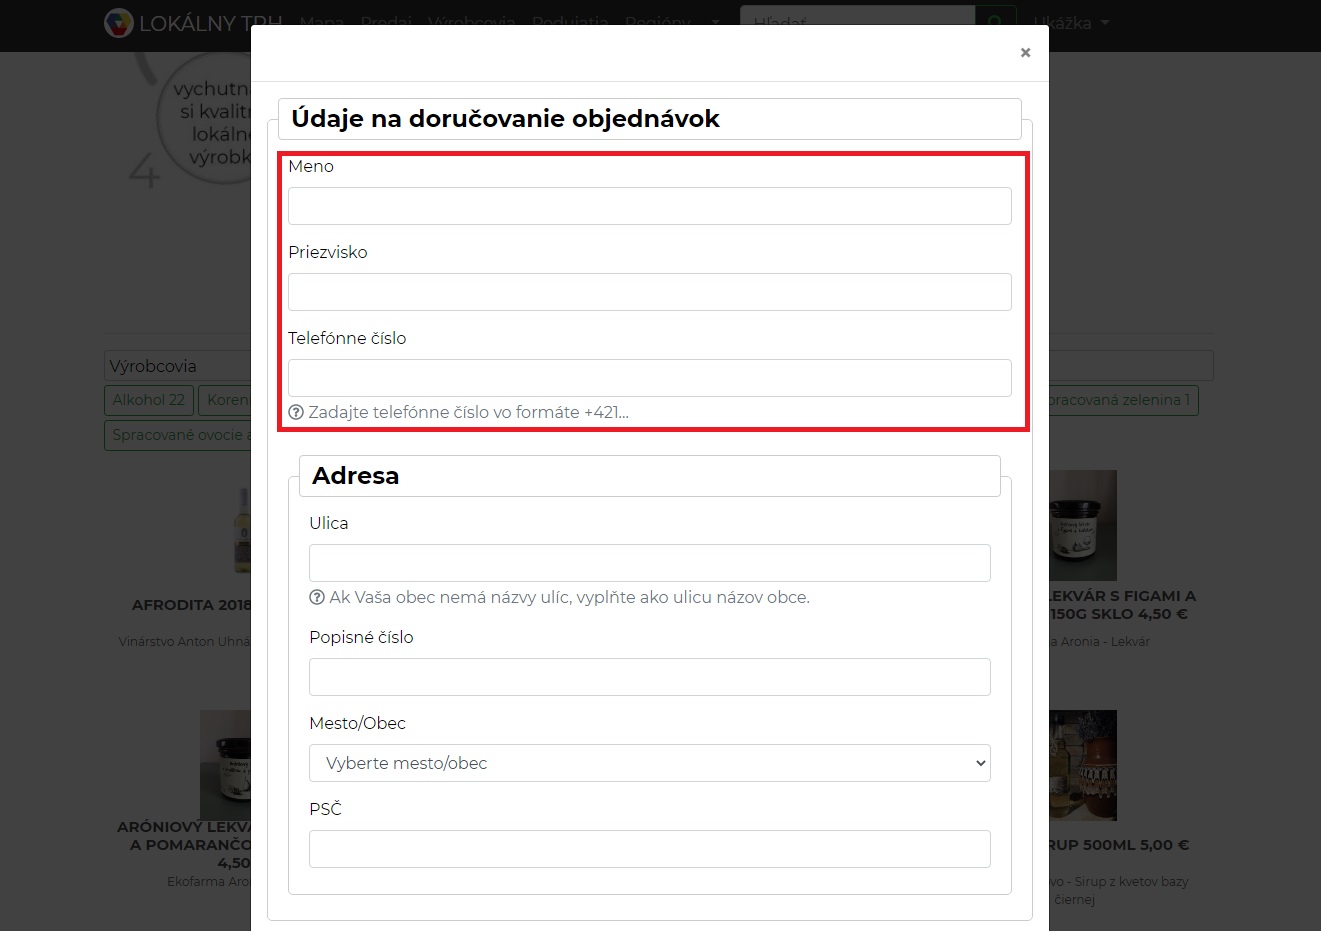Image resolution: width=1321 pixels, height=931 pixels.
Task: Open the Ukážka user dropdown
Action: pos(1071,23)
